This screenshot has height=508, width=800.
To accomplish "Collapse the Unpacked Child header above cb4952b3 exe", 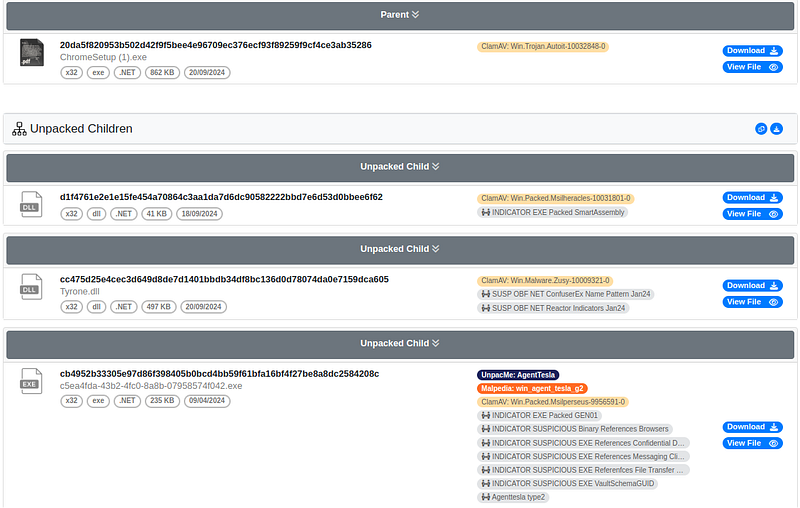I will [400, 344].
